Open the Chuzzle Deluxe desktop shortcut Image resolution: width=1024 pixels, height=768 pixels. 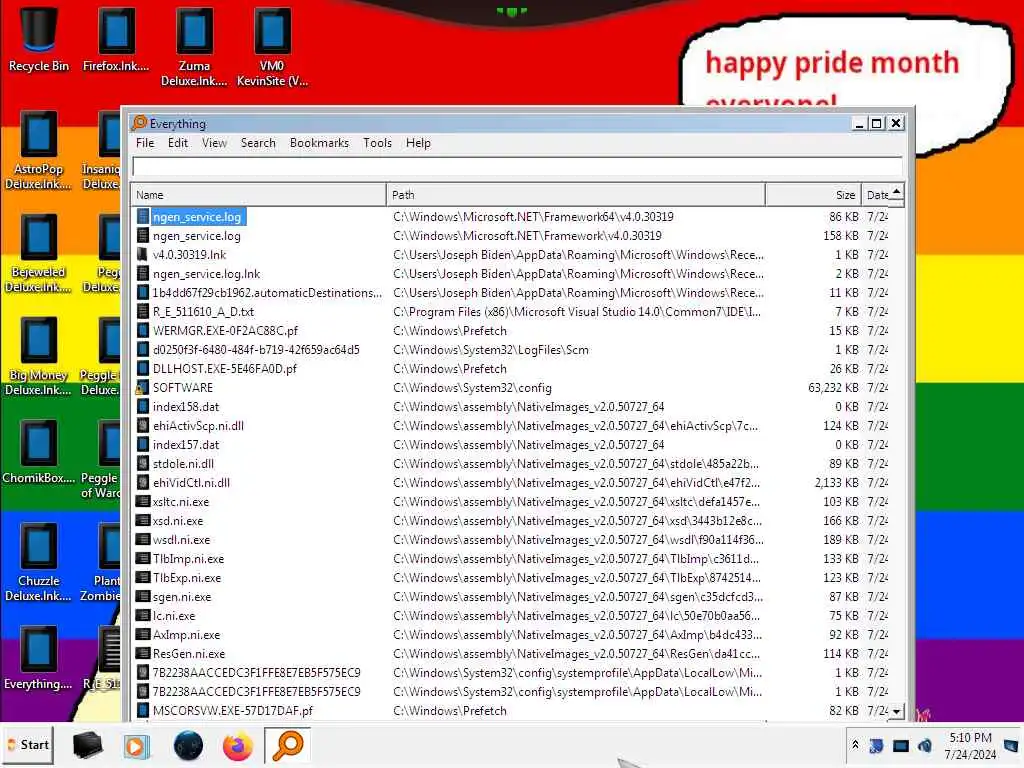(38, 563)
